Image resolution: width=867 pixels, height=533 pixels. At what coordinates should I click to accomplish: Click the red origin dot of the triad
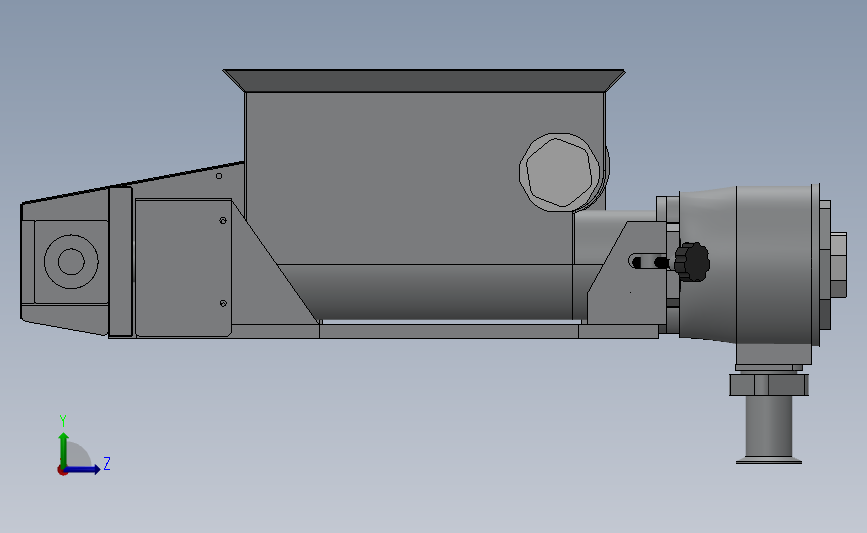pos(62,471)
